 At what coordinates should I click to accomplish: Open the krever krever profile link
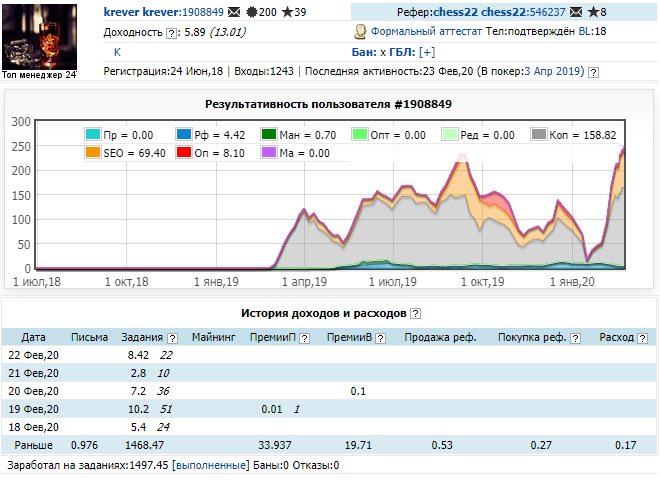tap(140, 12)
